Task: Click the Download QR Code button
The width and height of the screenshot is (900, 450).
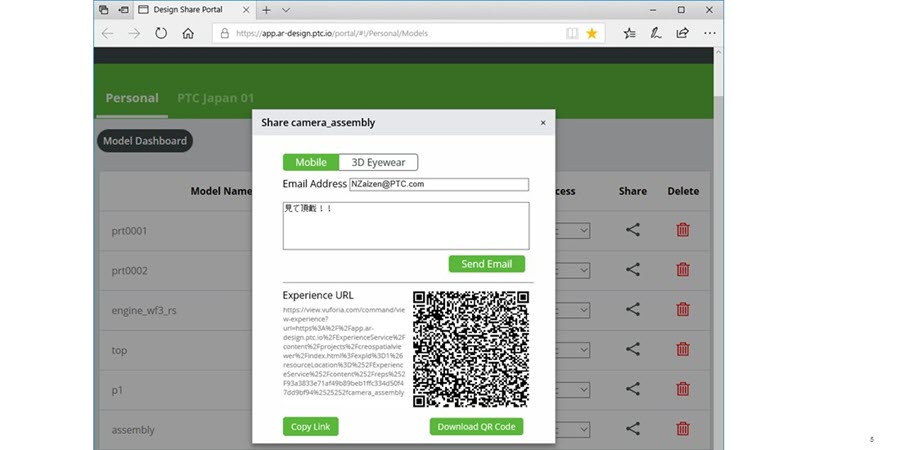Action: (x=476, y=427)
